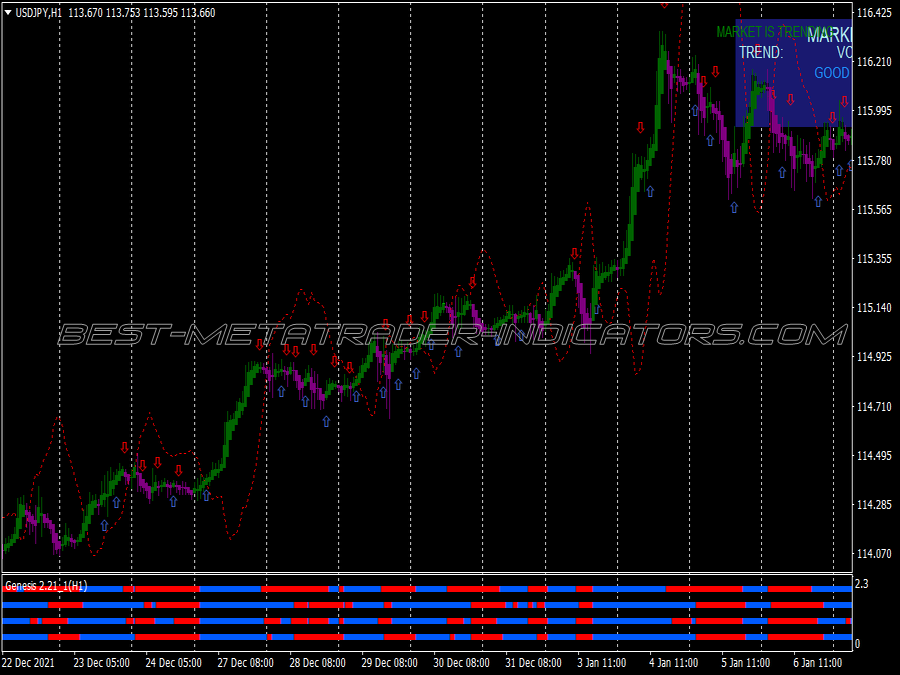Select the open price value 113.670
Image resolution: width=900 pixels, height=675 pixels.
tap(86, 13)
